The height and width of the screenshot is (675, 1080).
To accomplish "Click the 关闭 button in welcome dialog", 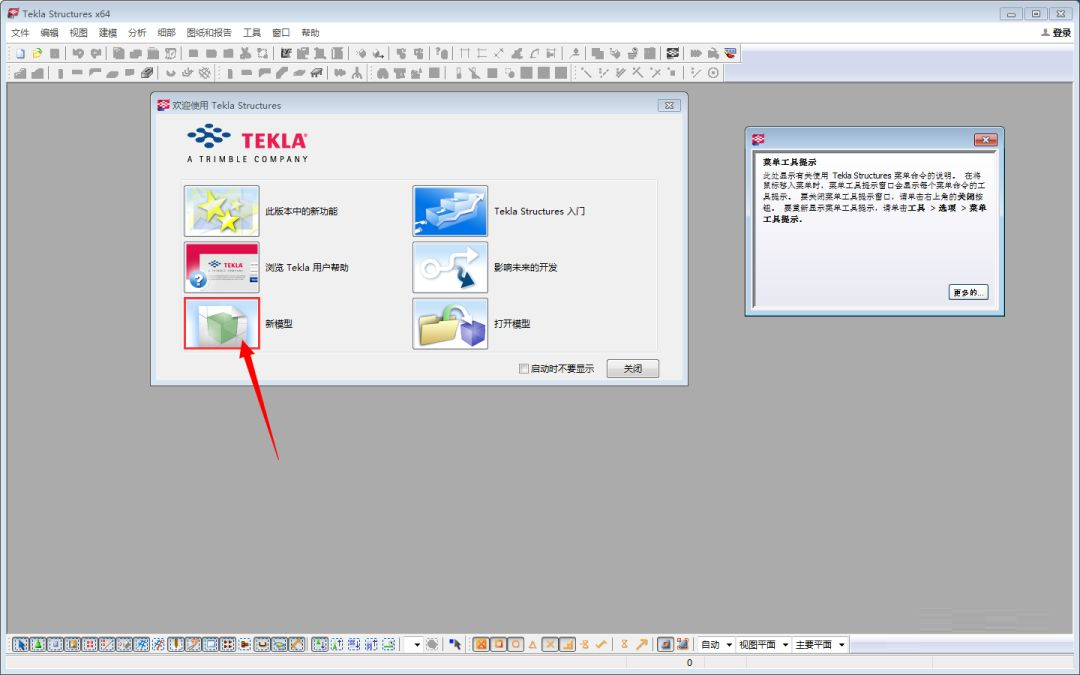I will point(633,368).
